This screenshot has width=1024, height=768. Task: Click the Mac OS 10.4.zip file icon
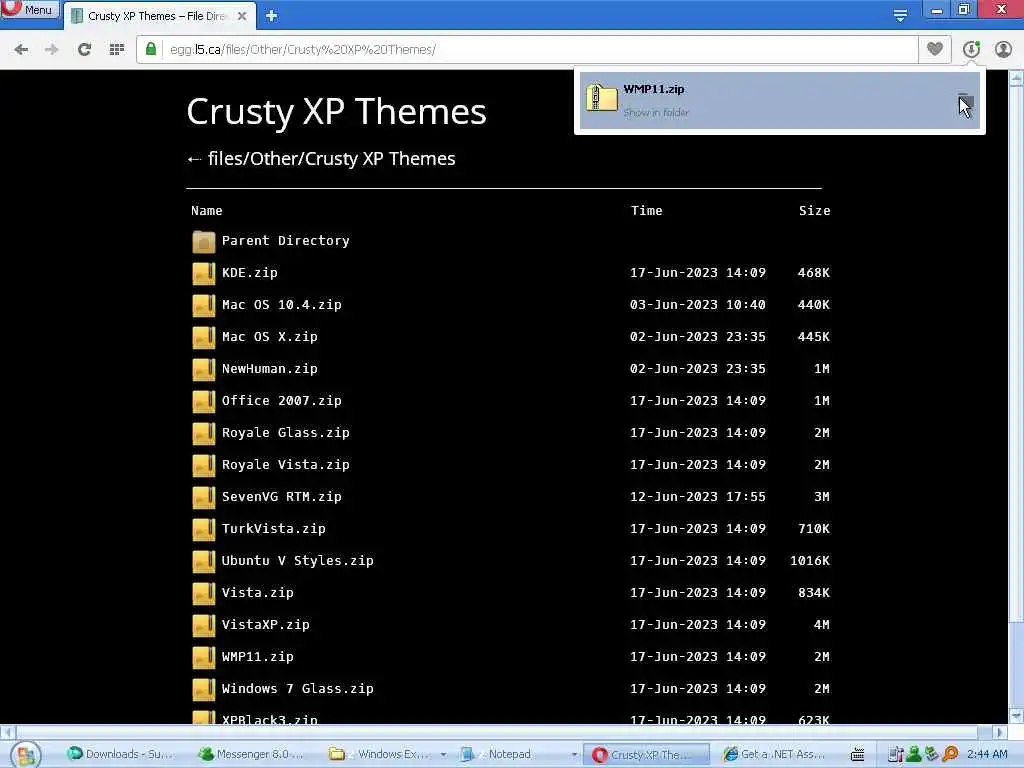204,306
